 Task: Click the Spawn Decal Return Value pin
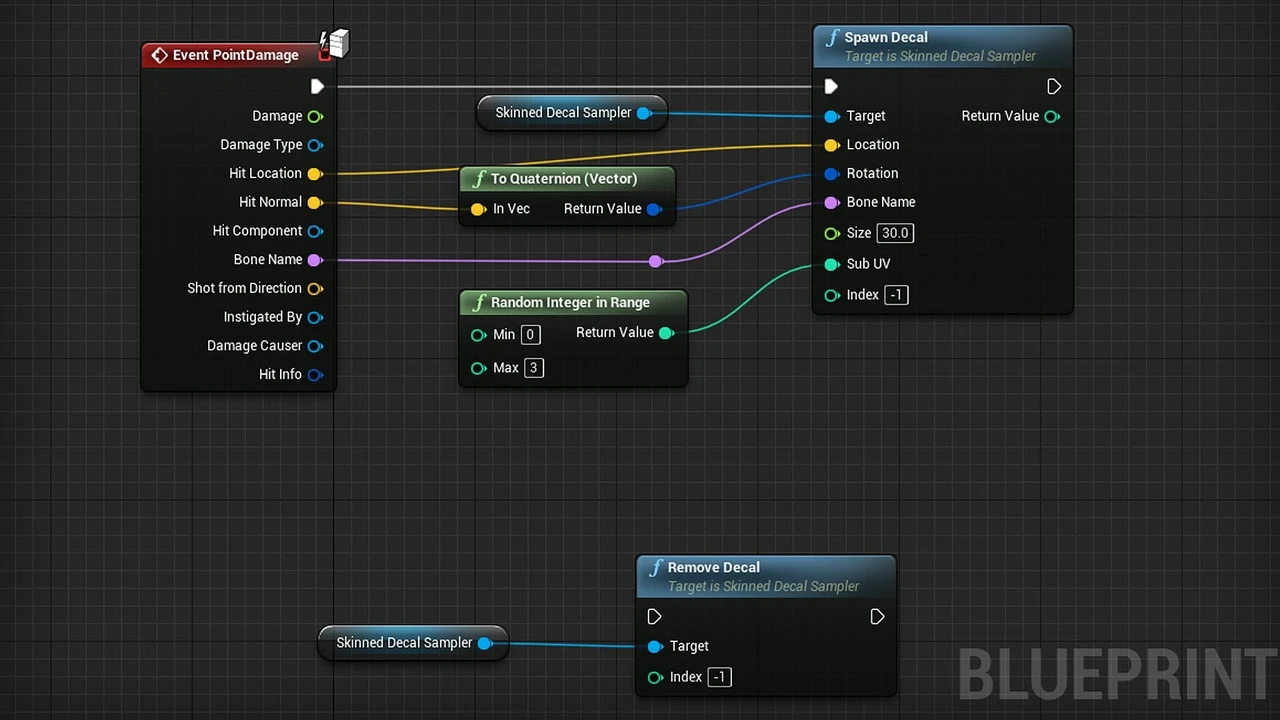click(x=1052, y=117)
